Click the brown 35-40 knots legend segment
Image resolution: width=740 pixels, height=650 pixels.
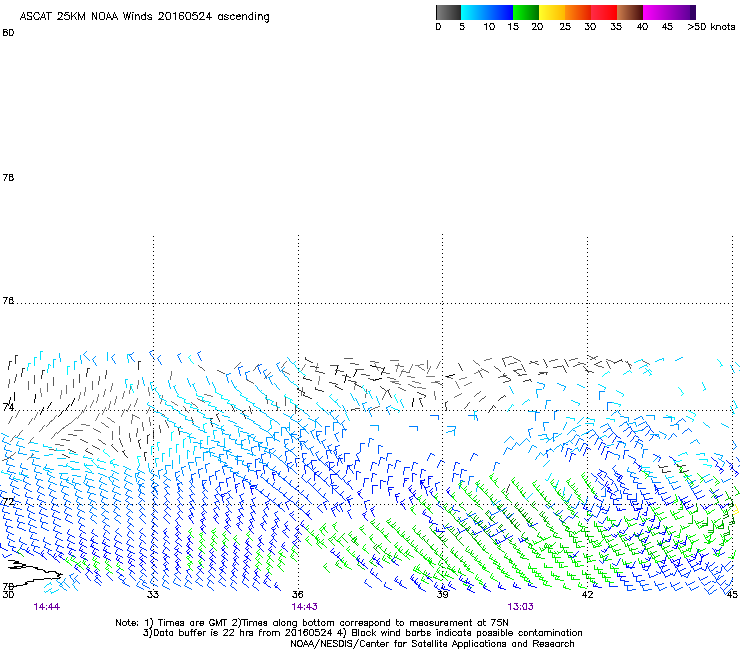630,12
